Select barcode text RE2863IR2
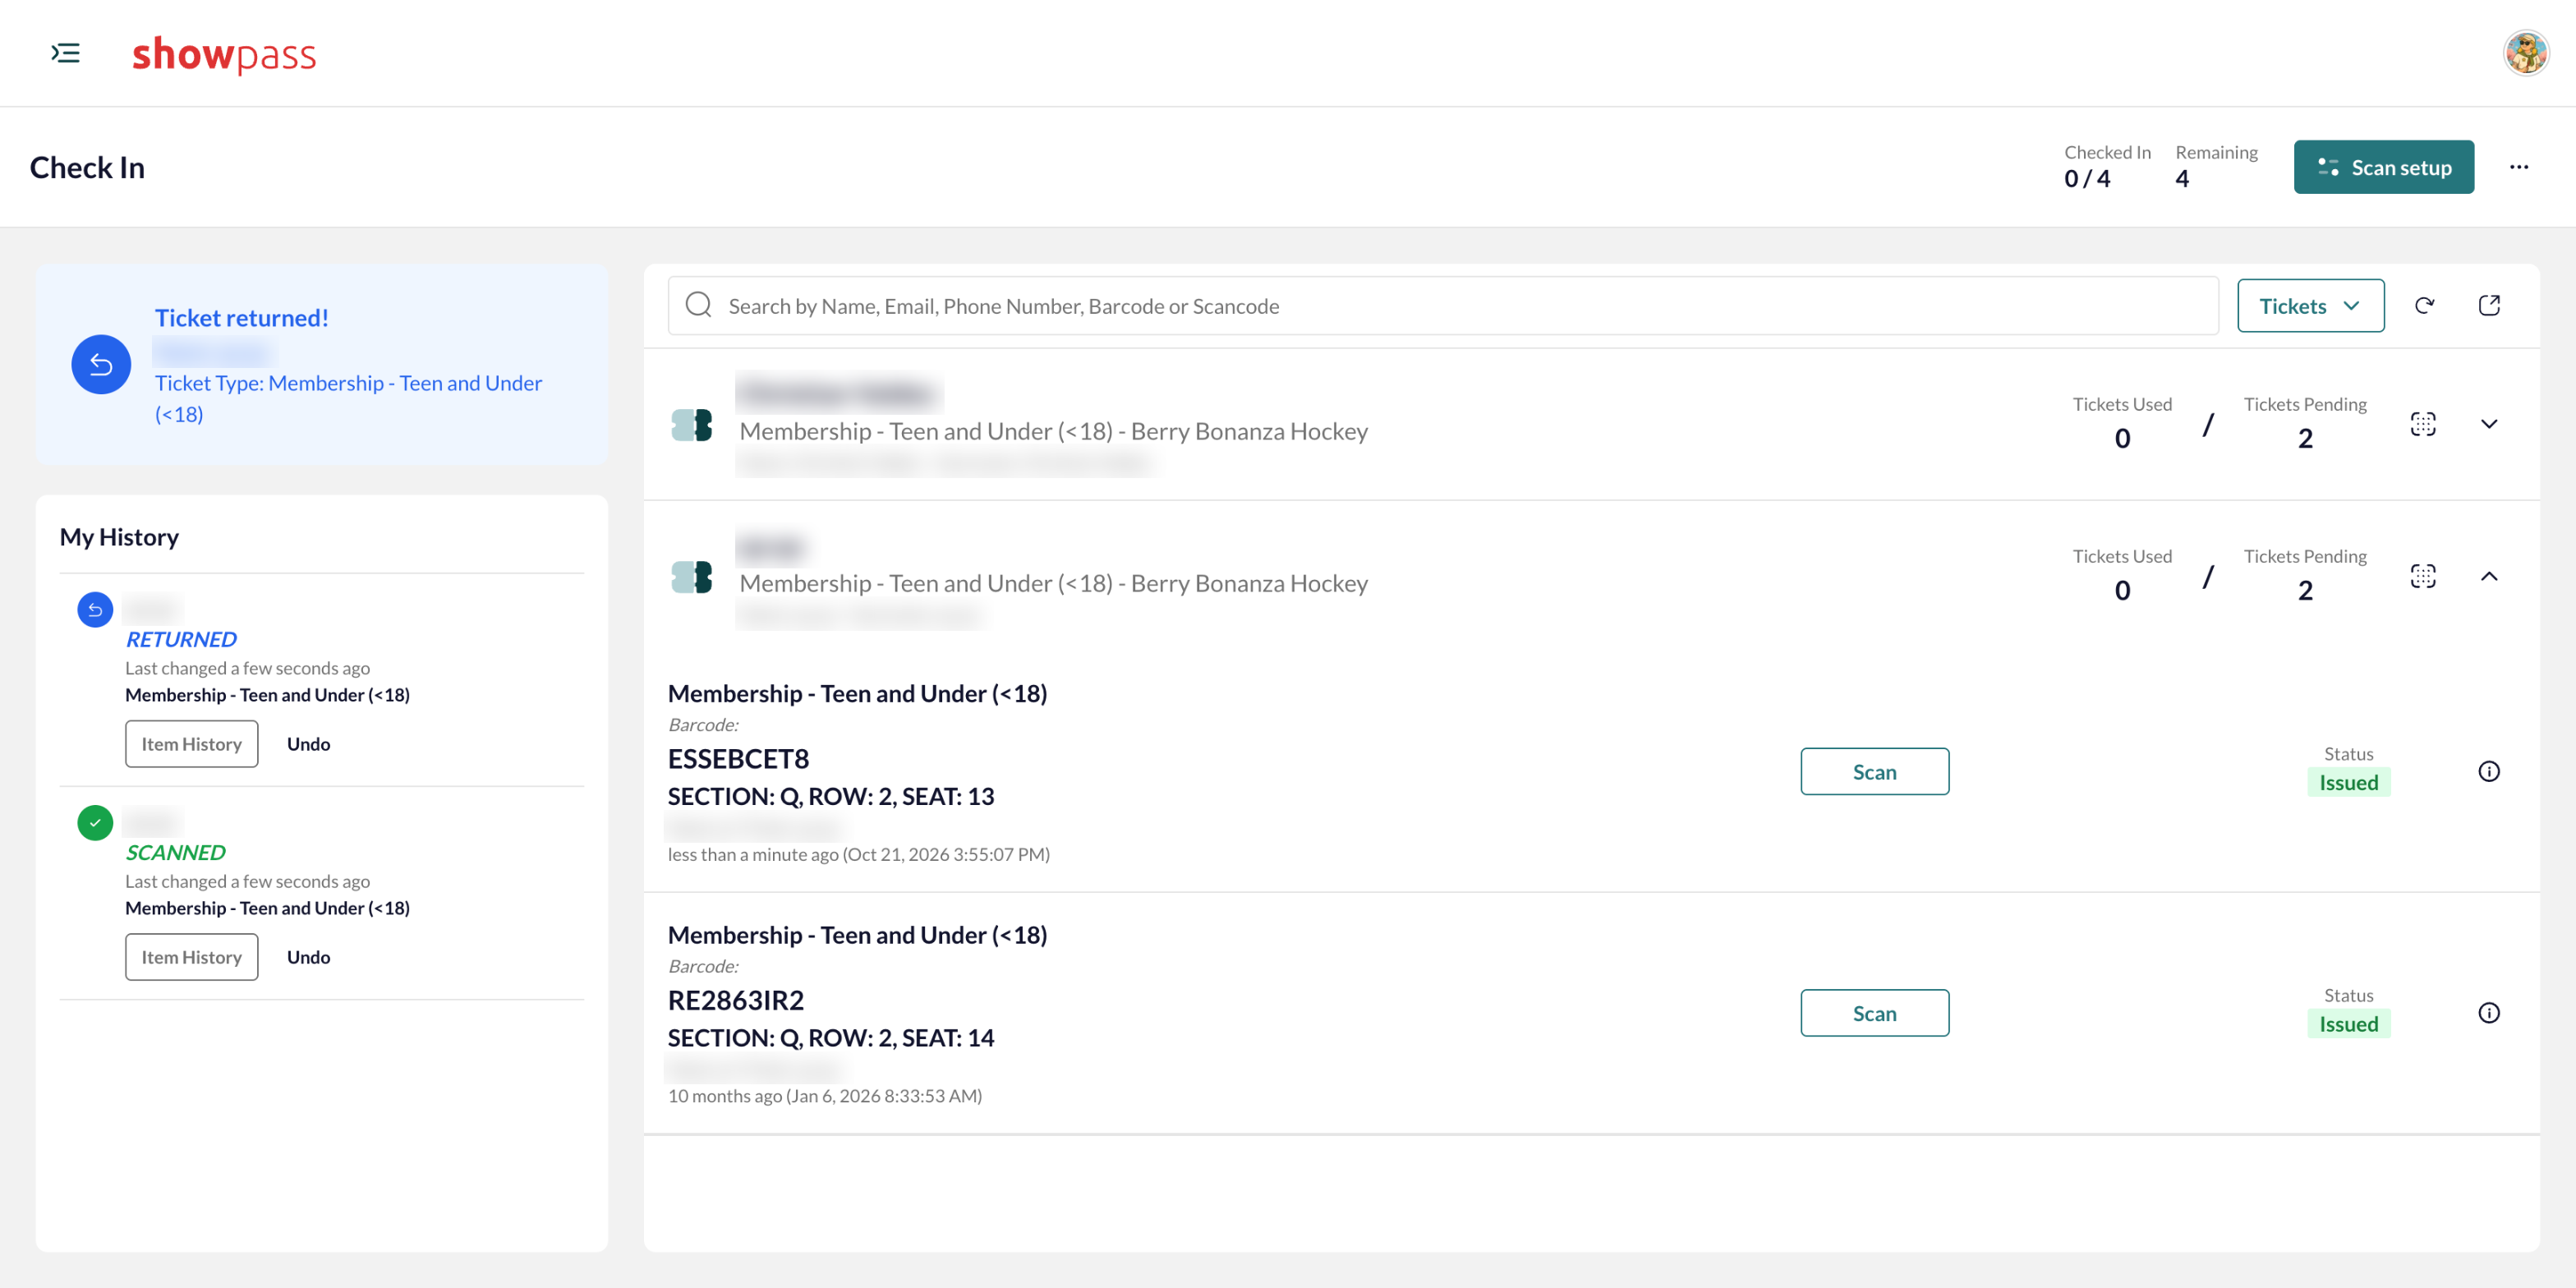2576x1288 pixels. point(735,1000)
